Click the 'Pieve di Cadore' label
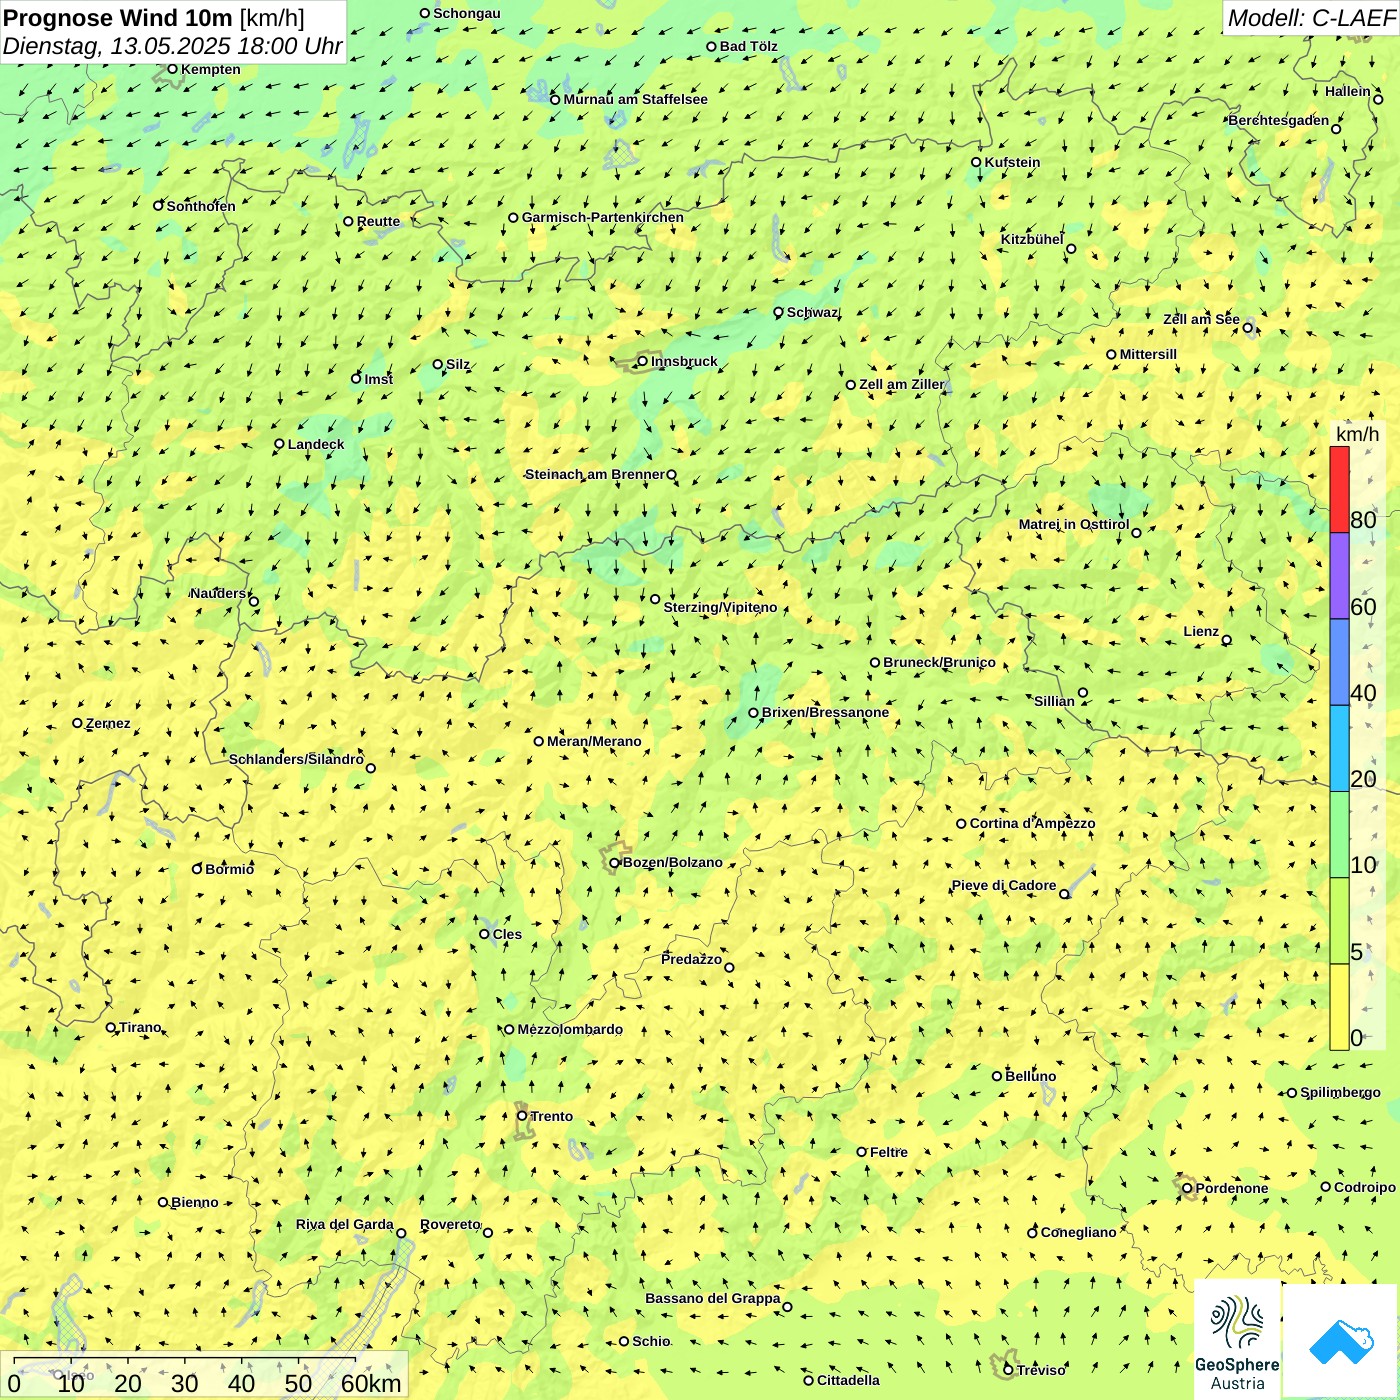1400x1400 pixels. [x=1004, y=885]
